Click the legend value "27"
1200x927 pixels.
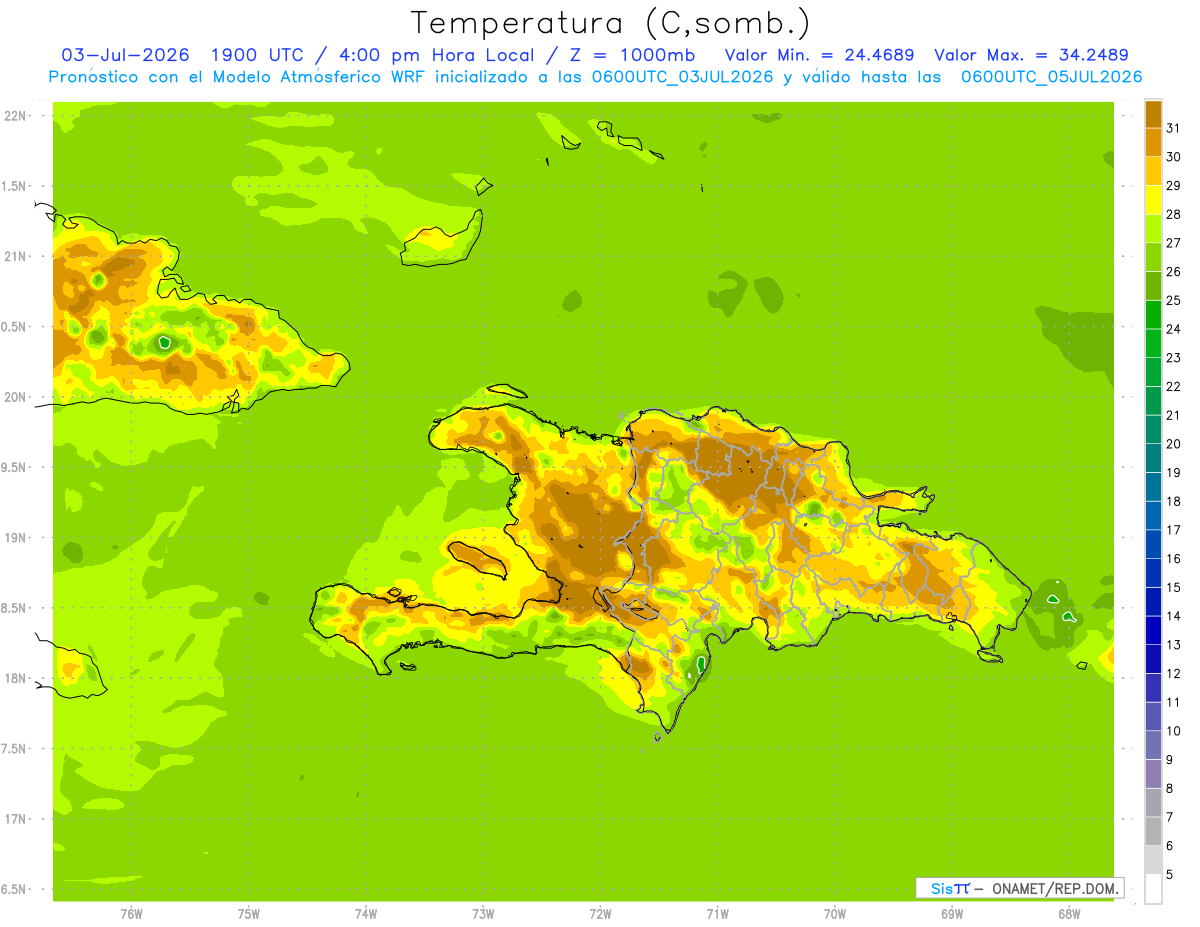(1173, 243)
